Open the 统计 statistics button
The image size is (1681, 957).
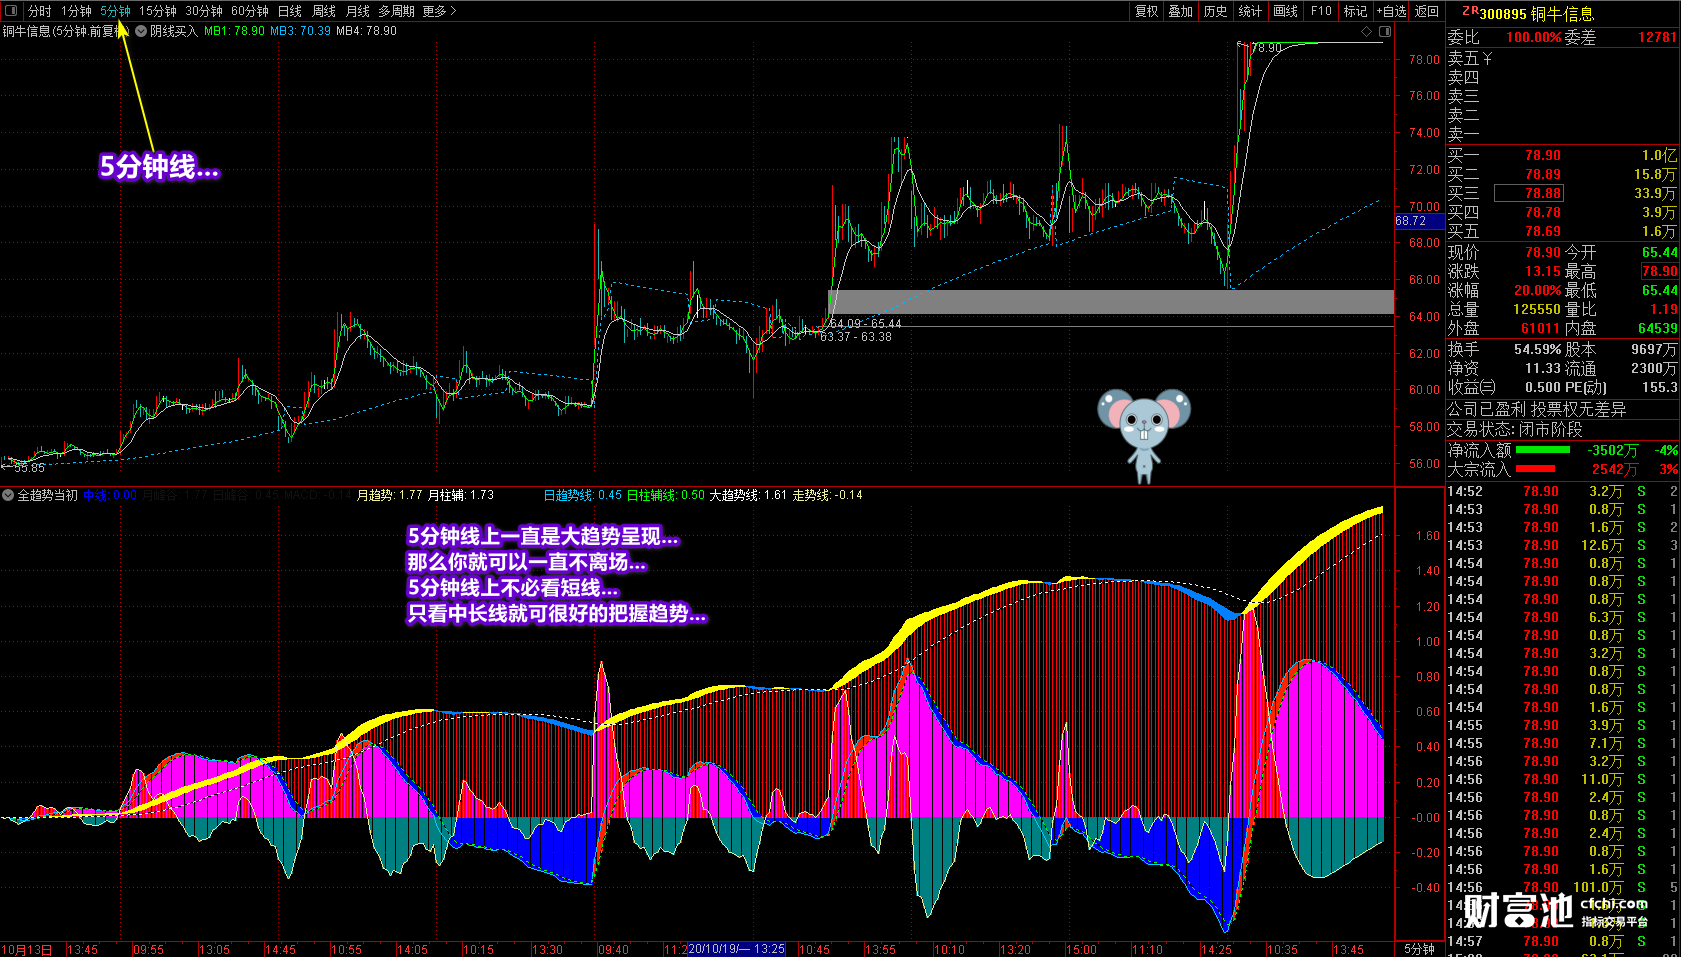[1250, 11]
